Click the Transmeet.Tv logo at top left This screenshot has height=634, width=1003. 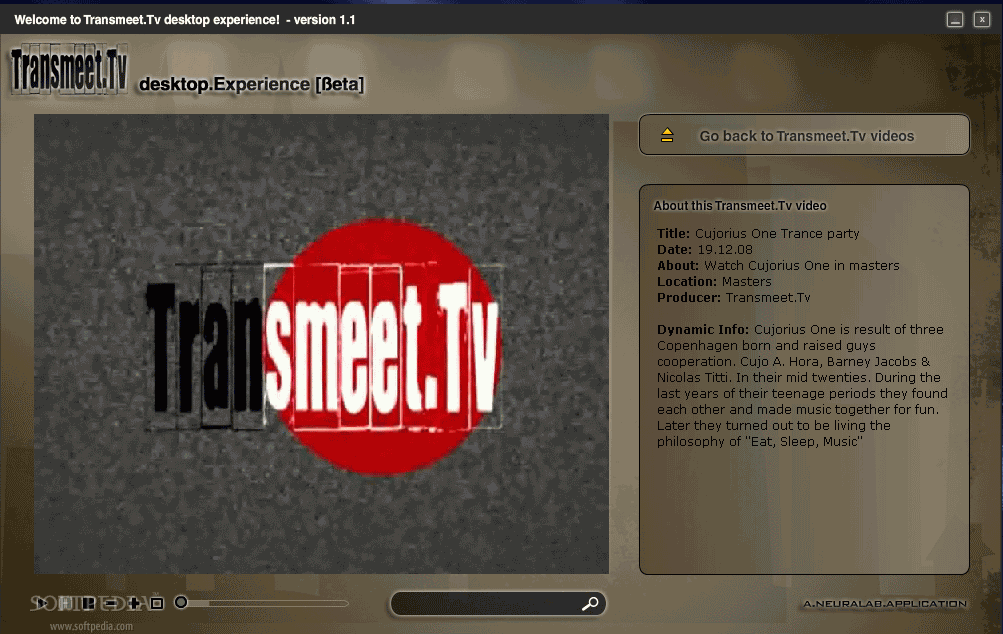69,70
